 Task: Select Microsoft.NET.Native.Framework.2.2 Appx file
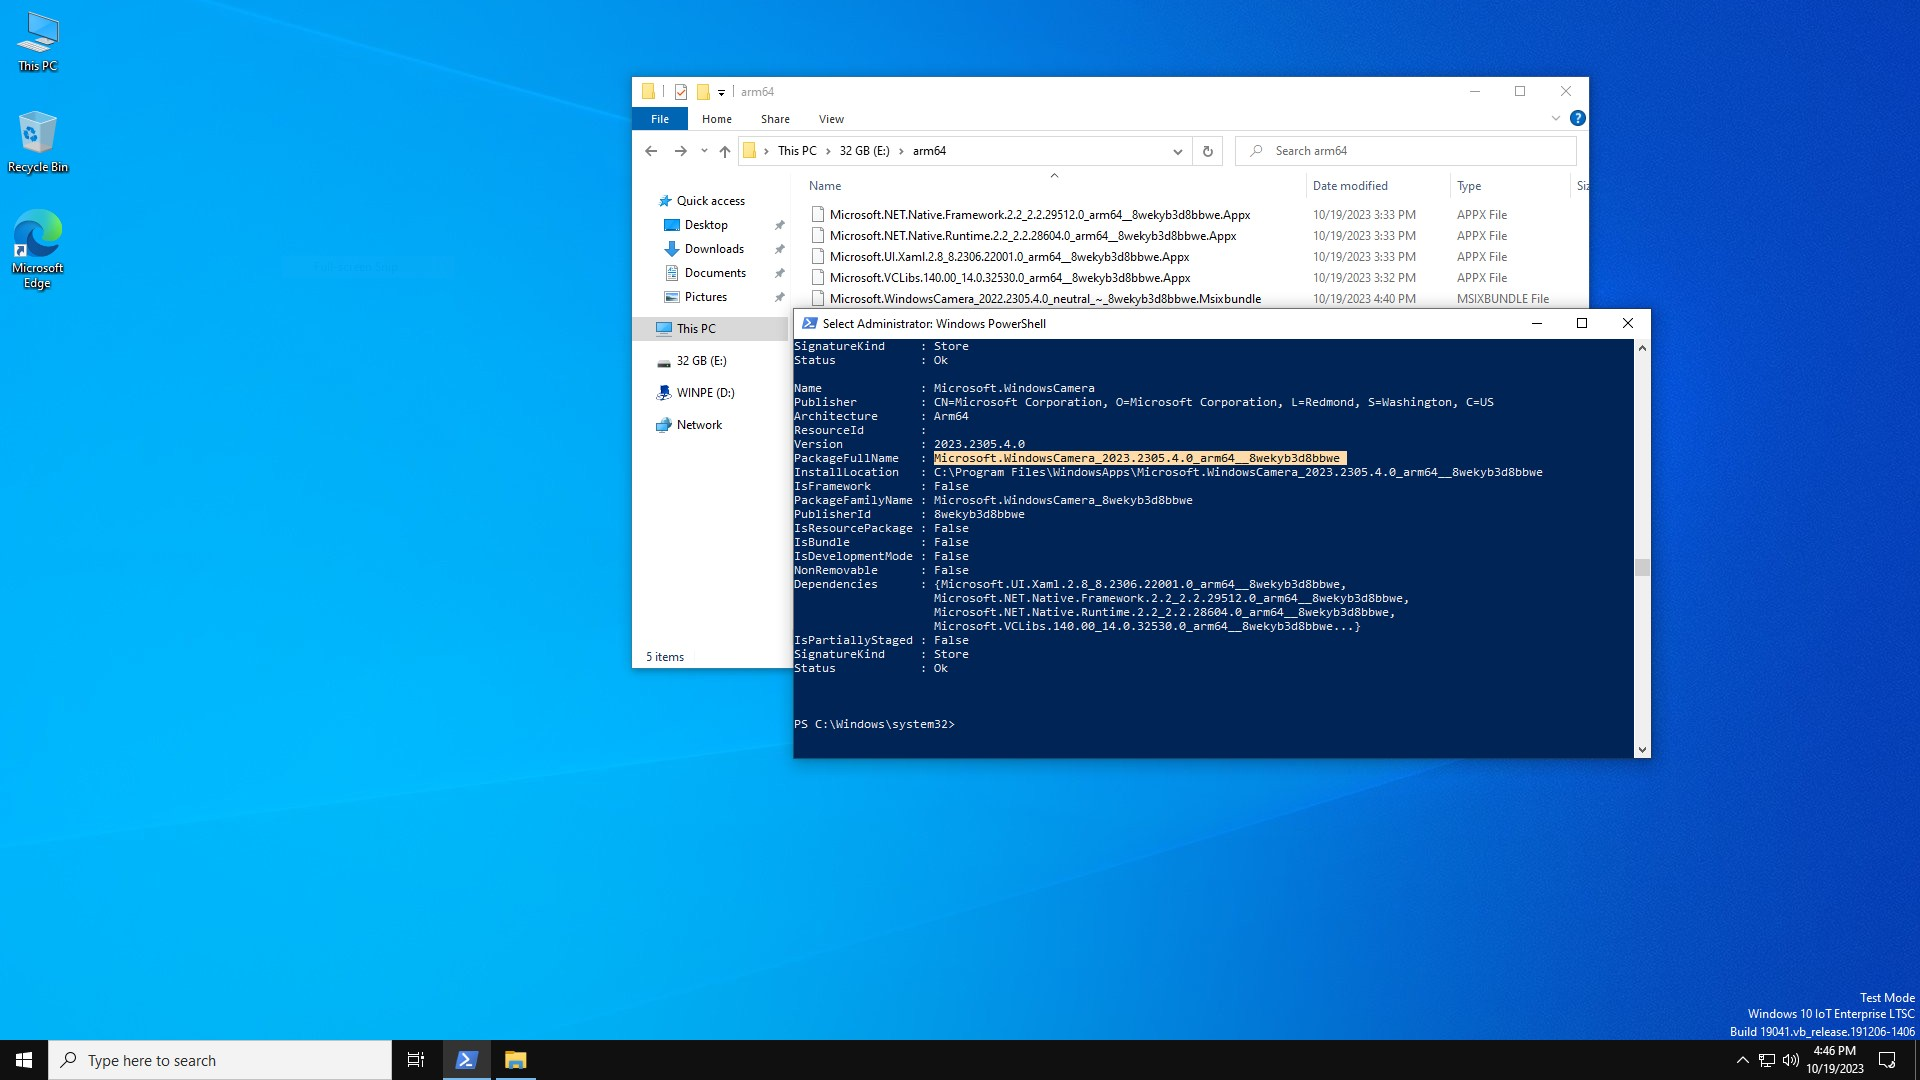pyautogui.click(x=1040, y=215)
